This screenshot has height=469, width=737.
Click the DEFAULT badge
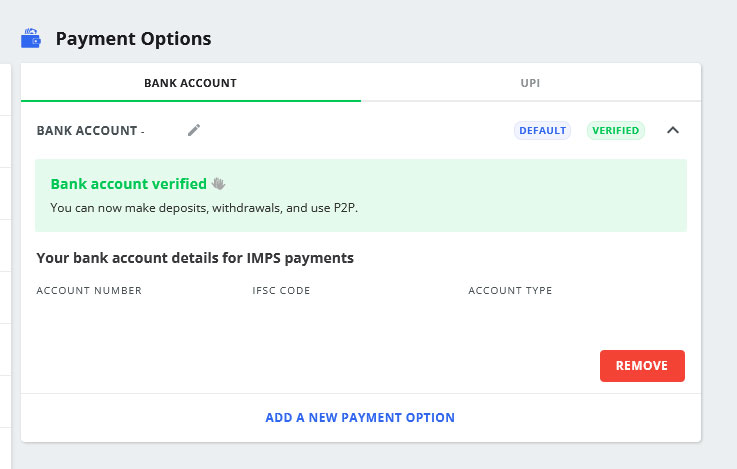tap(542, 130)
